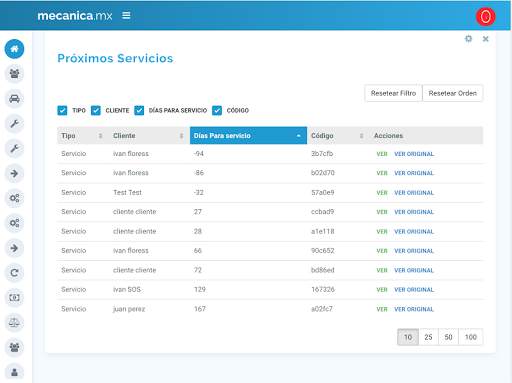
Task: Open panel settings gear icon
Action: coord(468,39)
